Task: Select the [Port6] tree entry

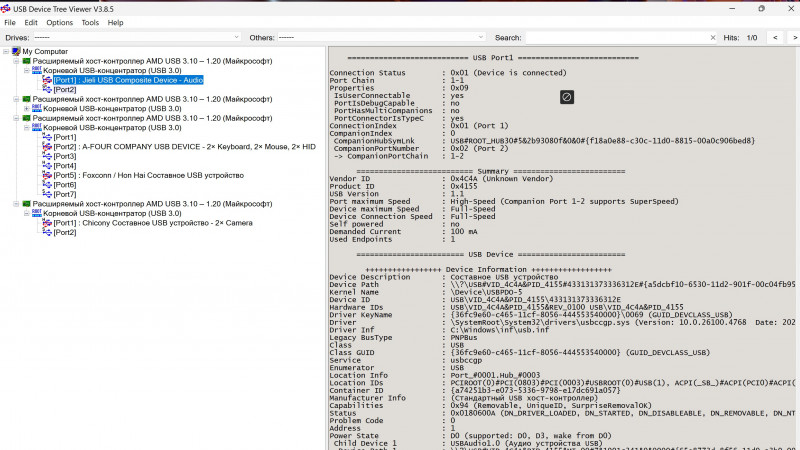Action: pos(65,185)
